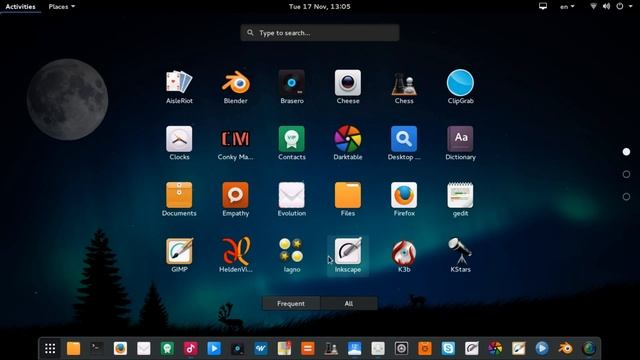Image resolution: width=640 pixels, height=360 pixels.
Task: Open the clock and calendar menu
Action: coord(320,7)
